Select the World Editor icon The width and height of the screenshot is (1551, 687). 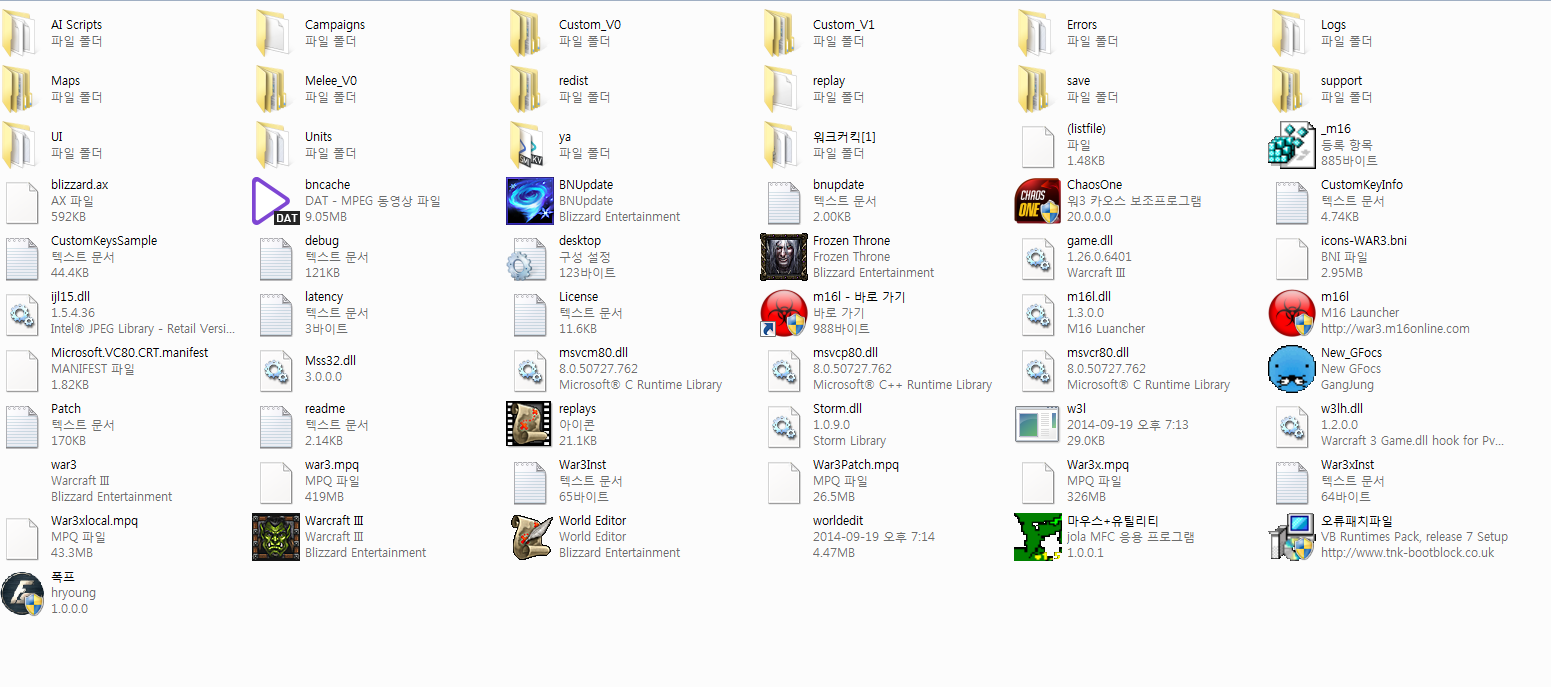point(530,537)
